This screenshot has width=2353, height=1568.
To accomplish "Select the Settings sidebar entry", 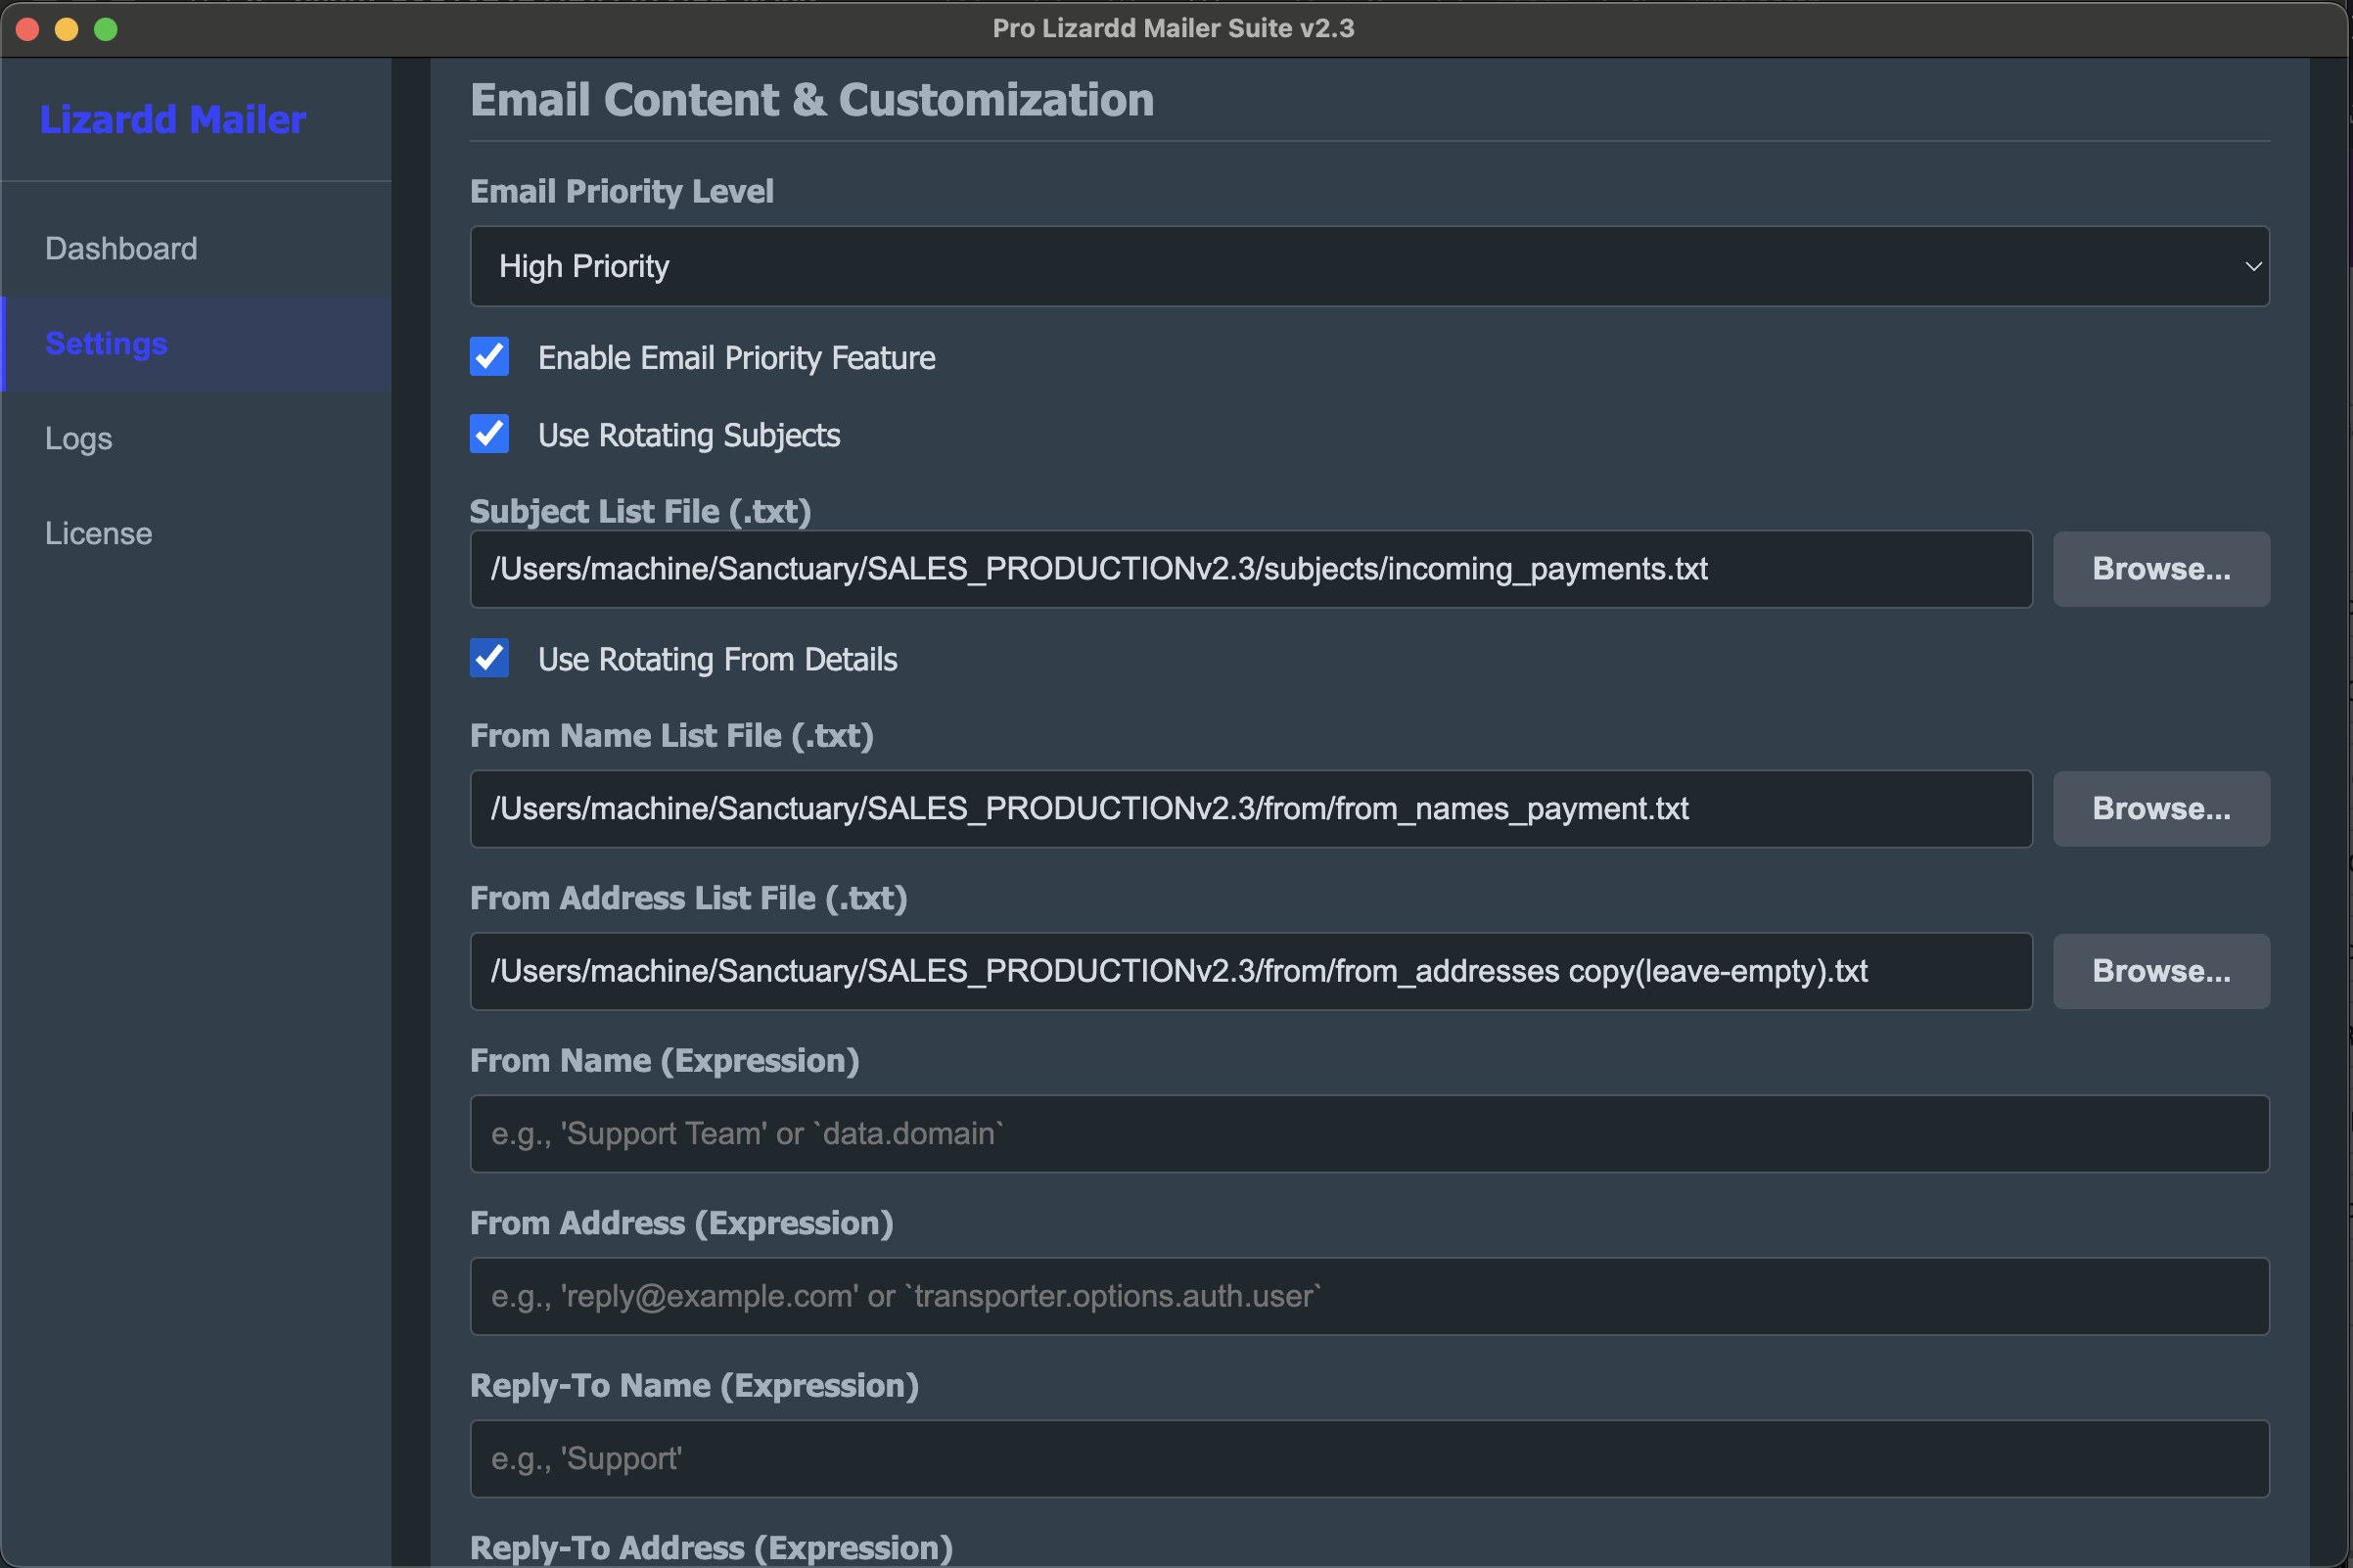I will [106, 343].
